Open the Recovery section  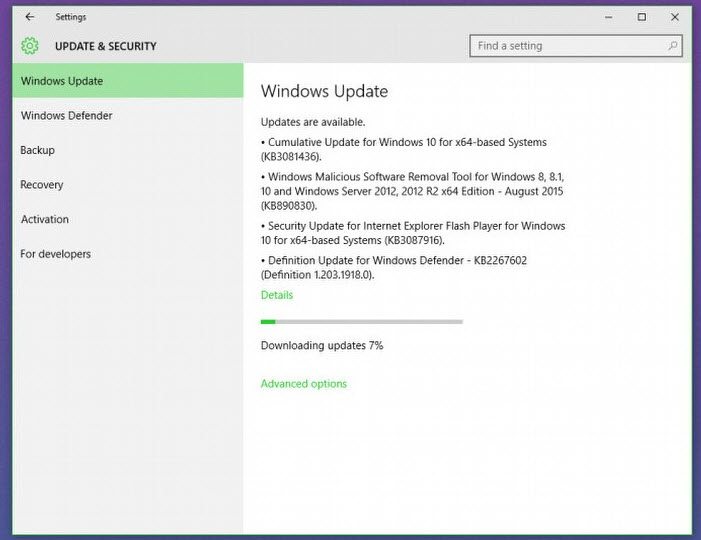(128, 184)
